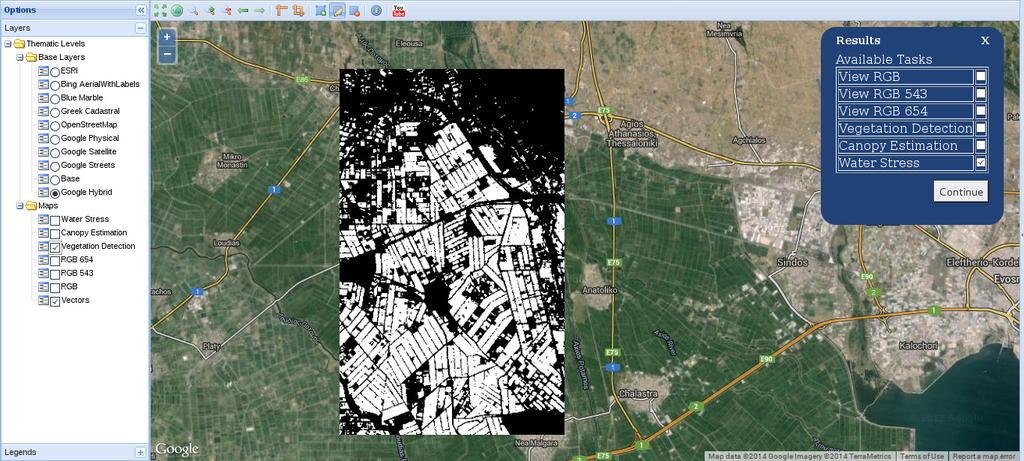
Task: Enable the Water Stress map layer checkbox
Action: tap(55, 220)
